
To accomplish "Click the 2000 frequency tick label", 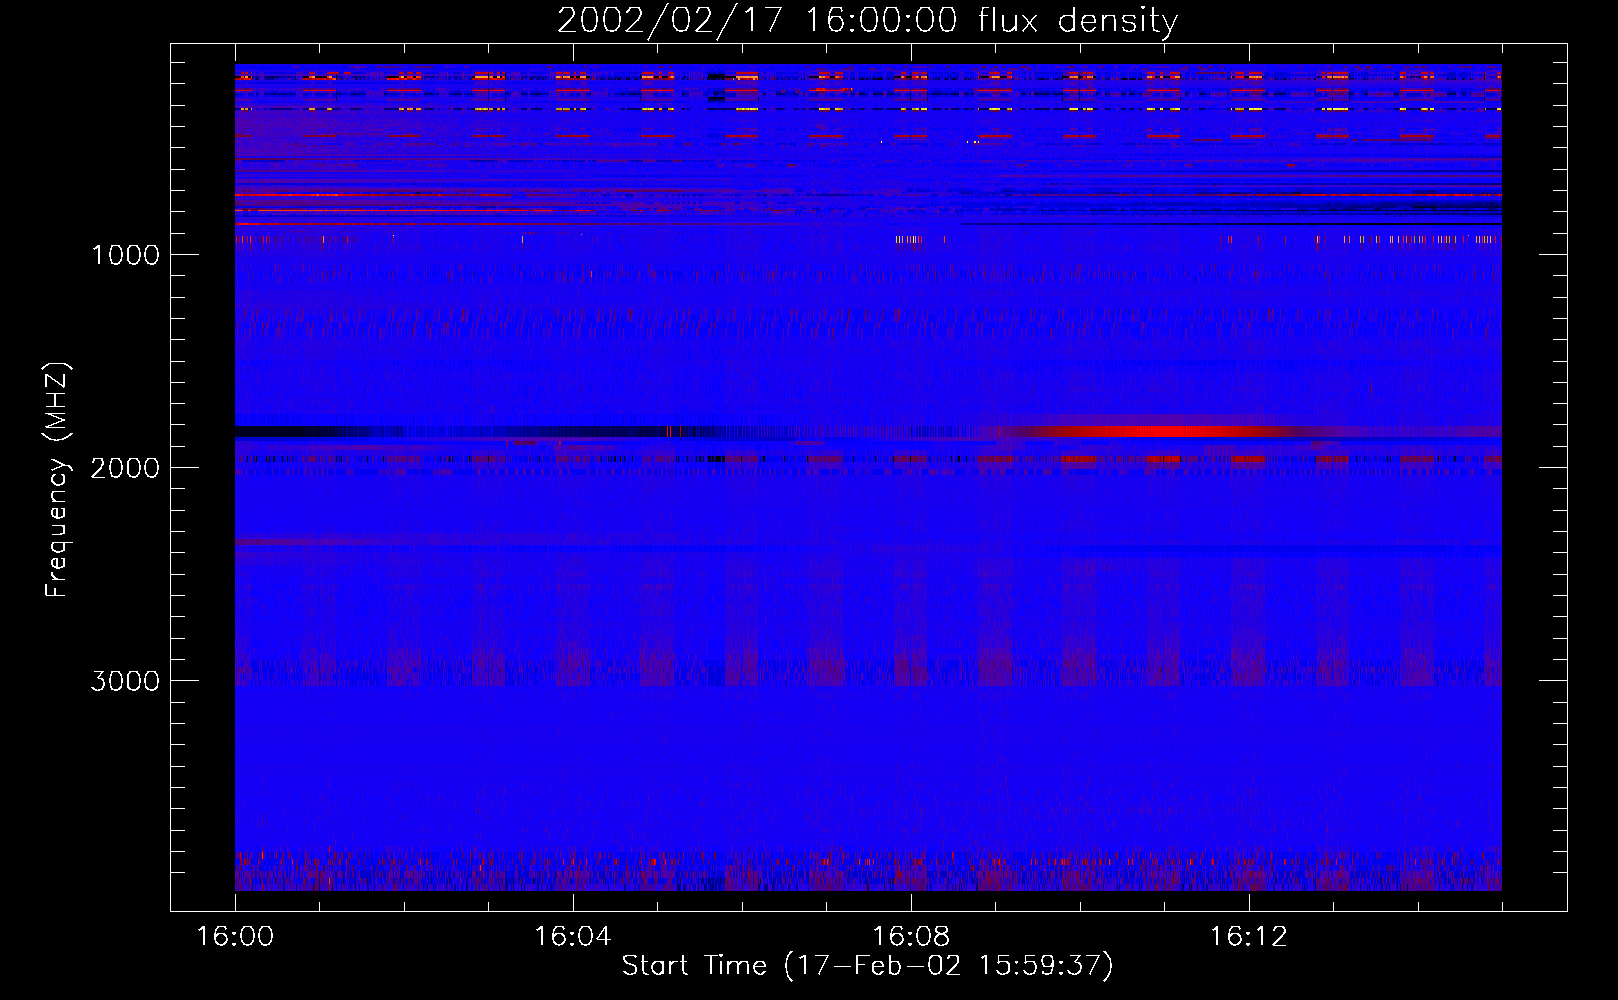I will coord(125,468).
